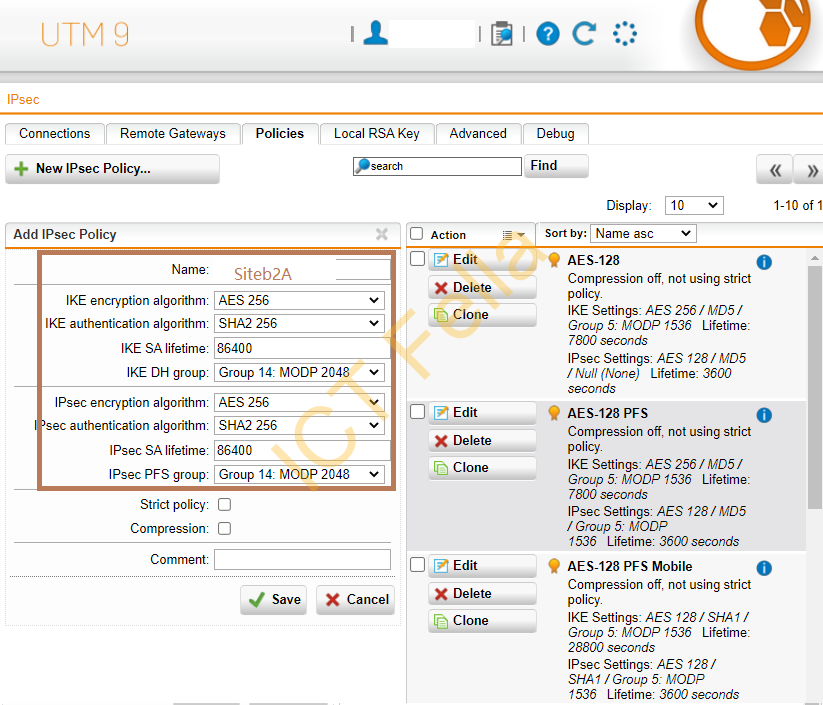This screenshot has width=823, height=705.
Task: Cancel adding the IPsec policy
Action: click(x=355, y=599)
